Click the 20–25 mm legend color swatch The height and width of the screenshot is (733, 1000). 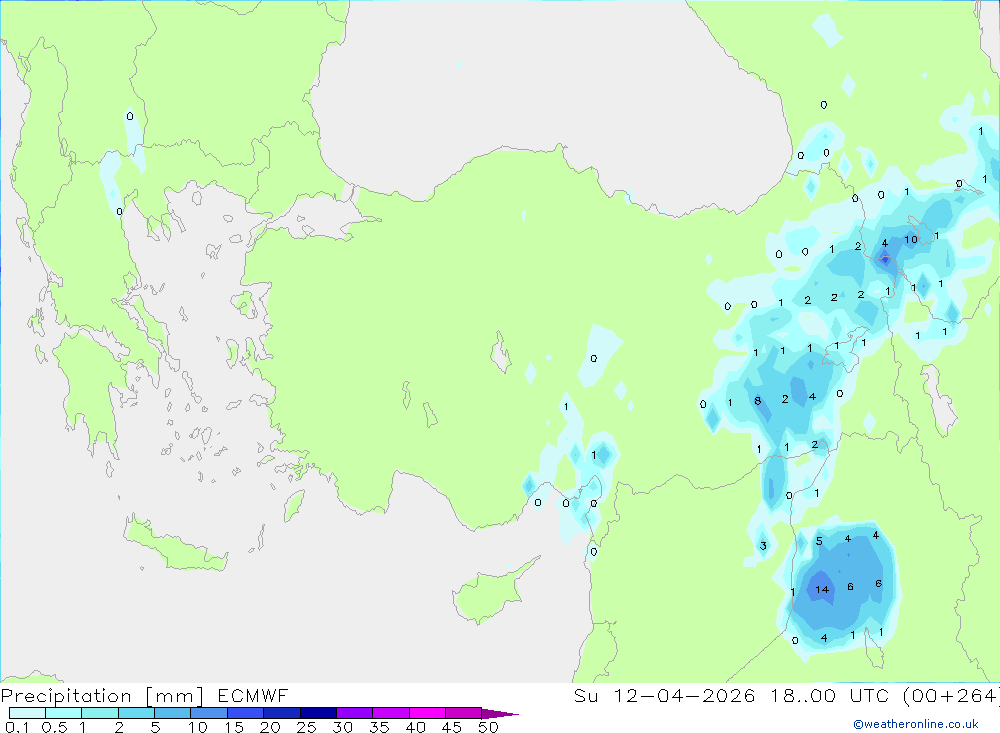(x=281, y=713)
